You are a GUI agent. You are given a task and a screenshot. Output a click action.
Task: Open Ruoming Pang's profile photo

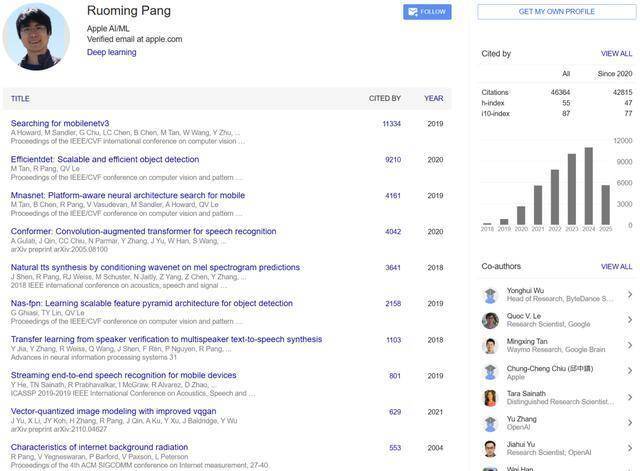pos(37,37)
